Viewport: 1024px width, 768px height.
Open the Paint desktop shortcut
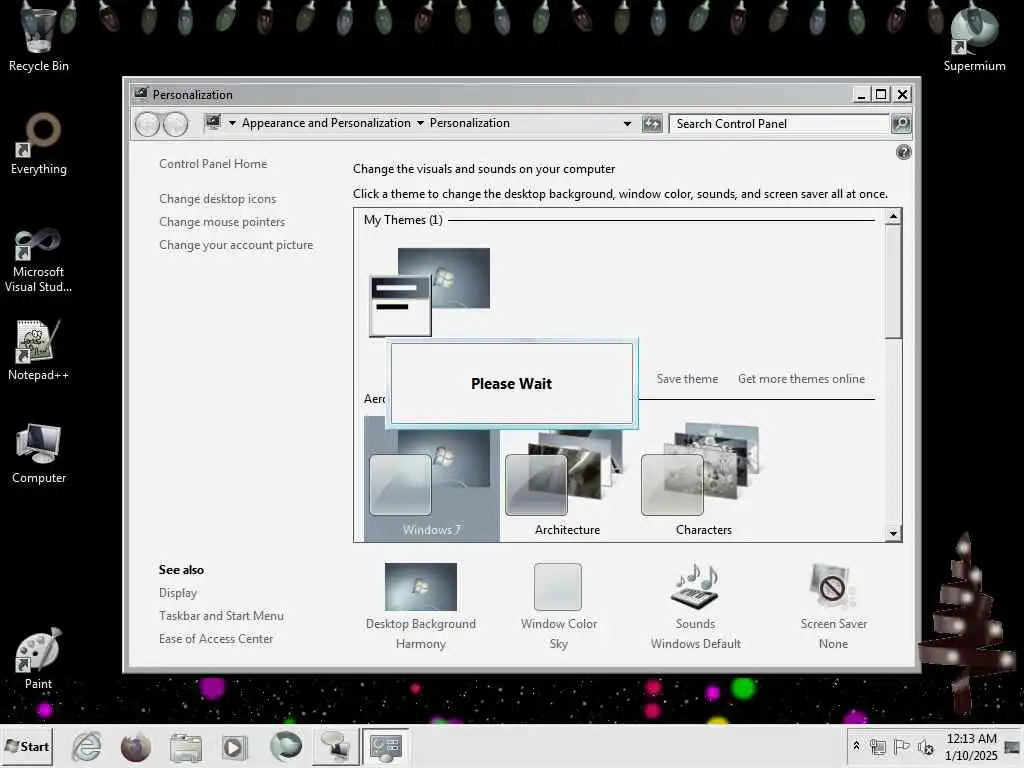point(39,658)
